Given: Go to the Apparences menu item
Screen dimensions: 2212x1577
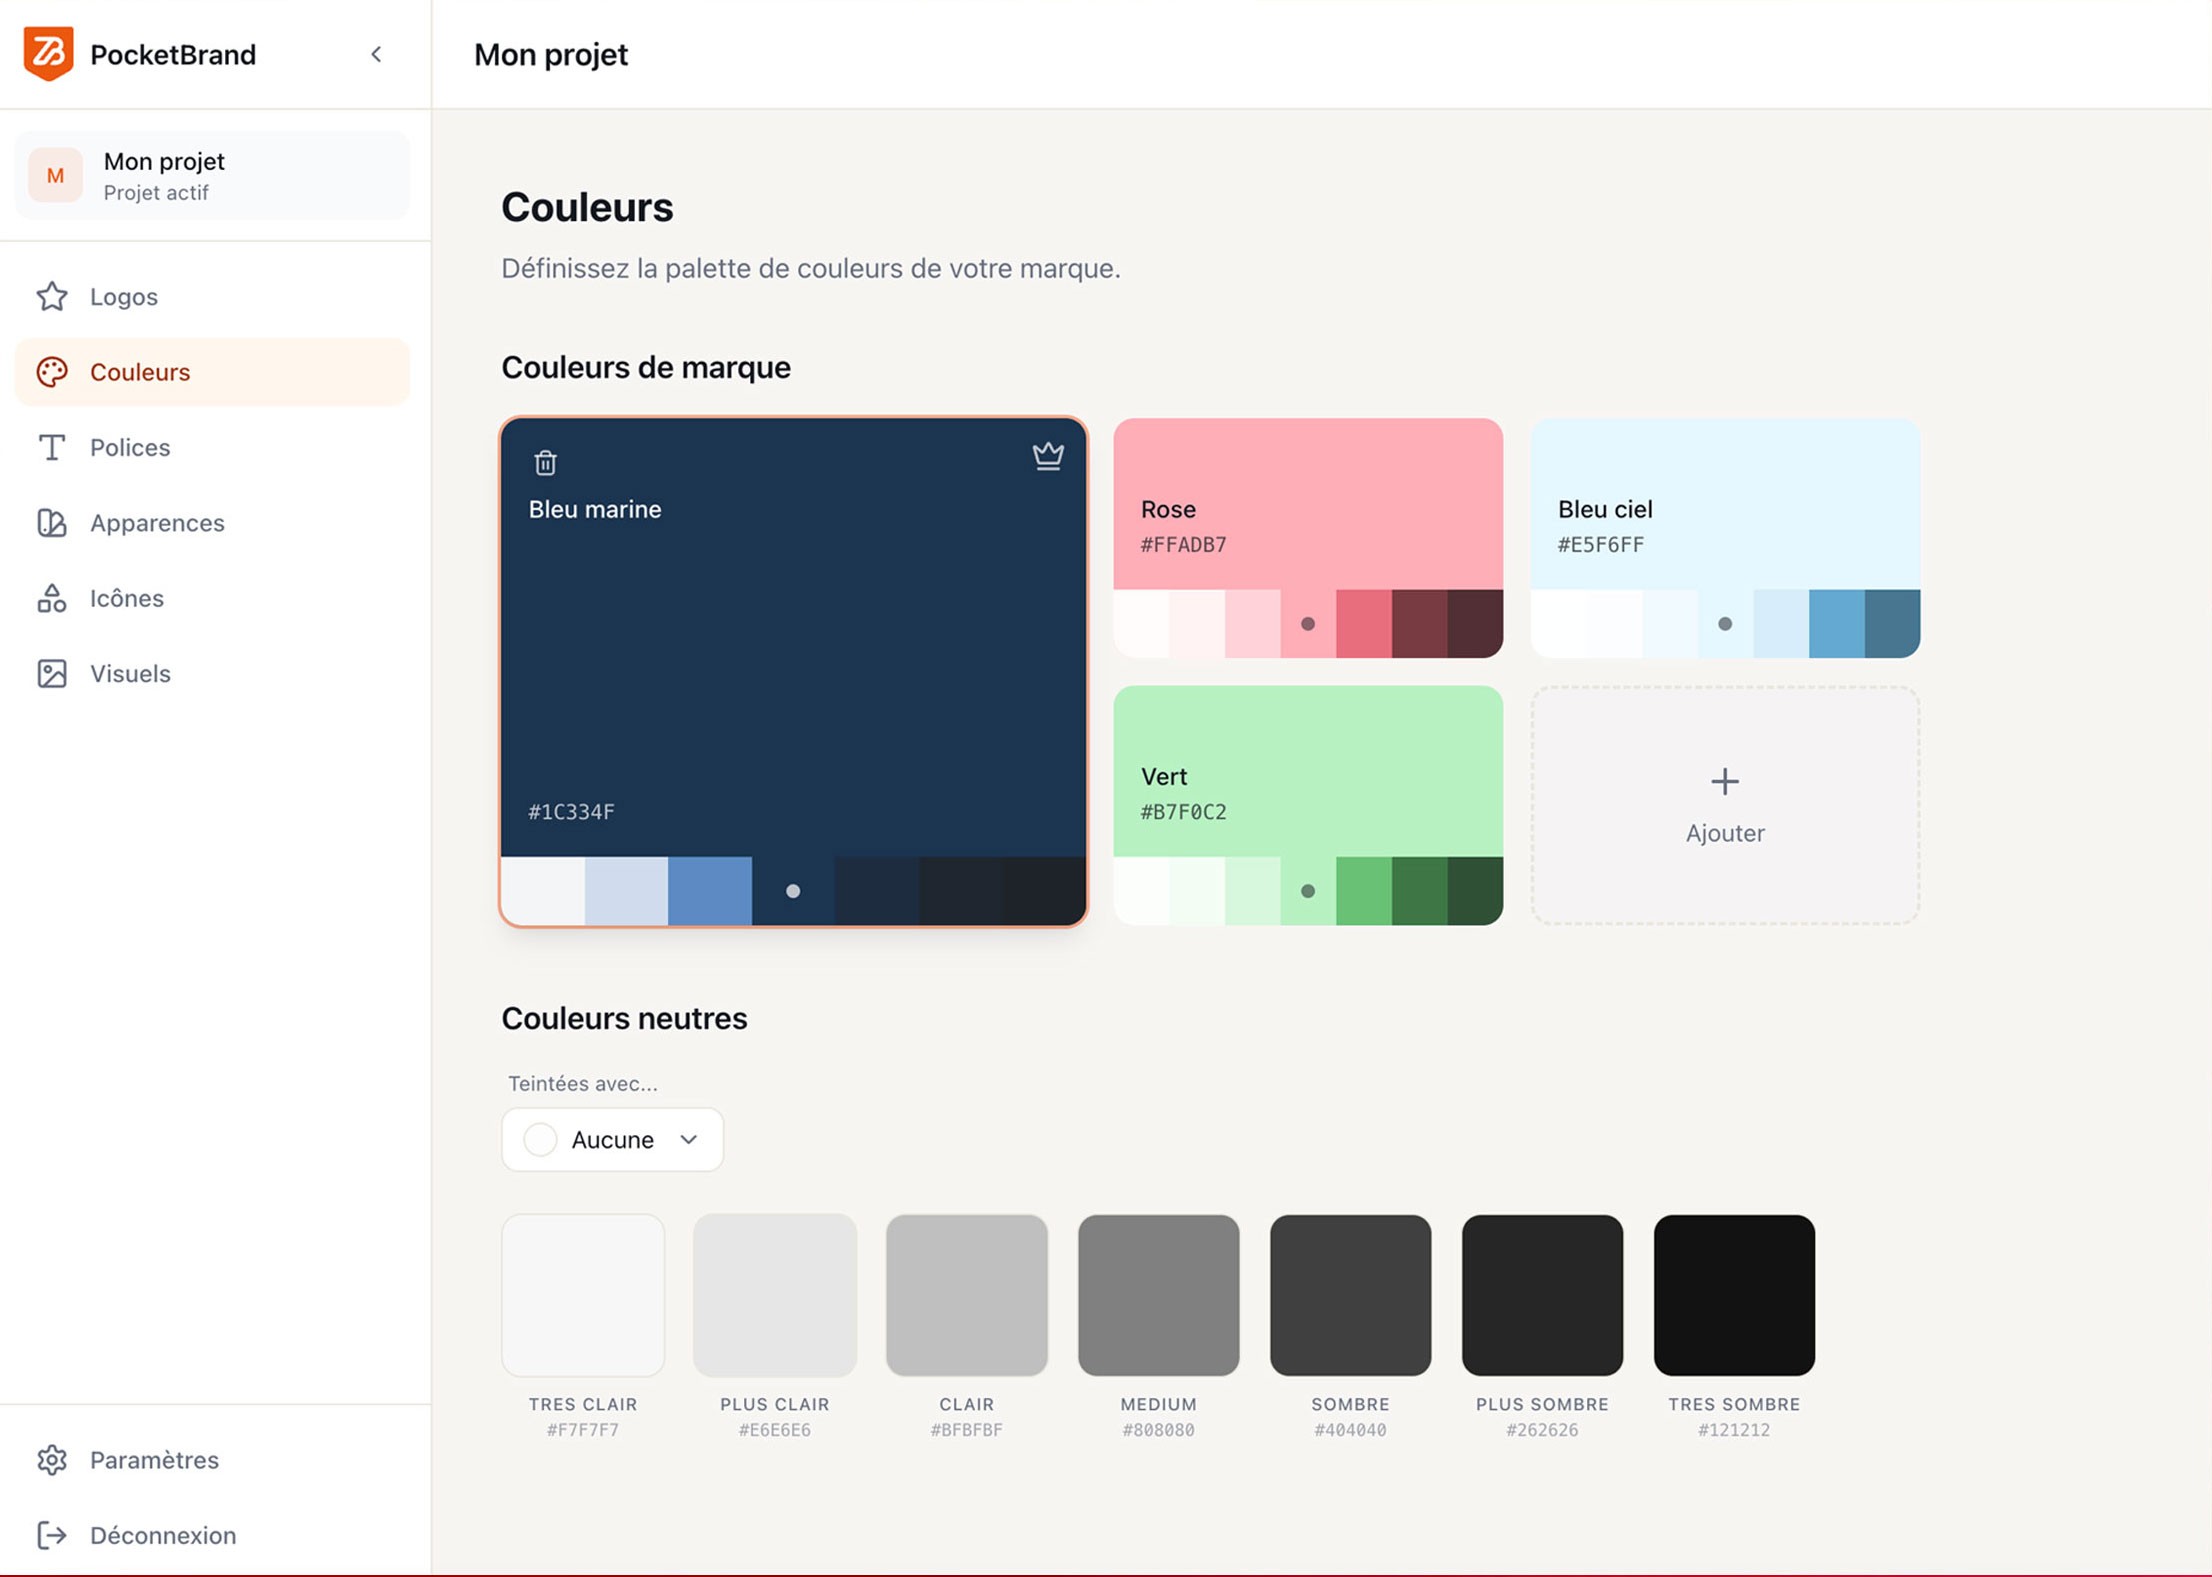Looking at the screenshot, I should (156, 522).
